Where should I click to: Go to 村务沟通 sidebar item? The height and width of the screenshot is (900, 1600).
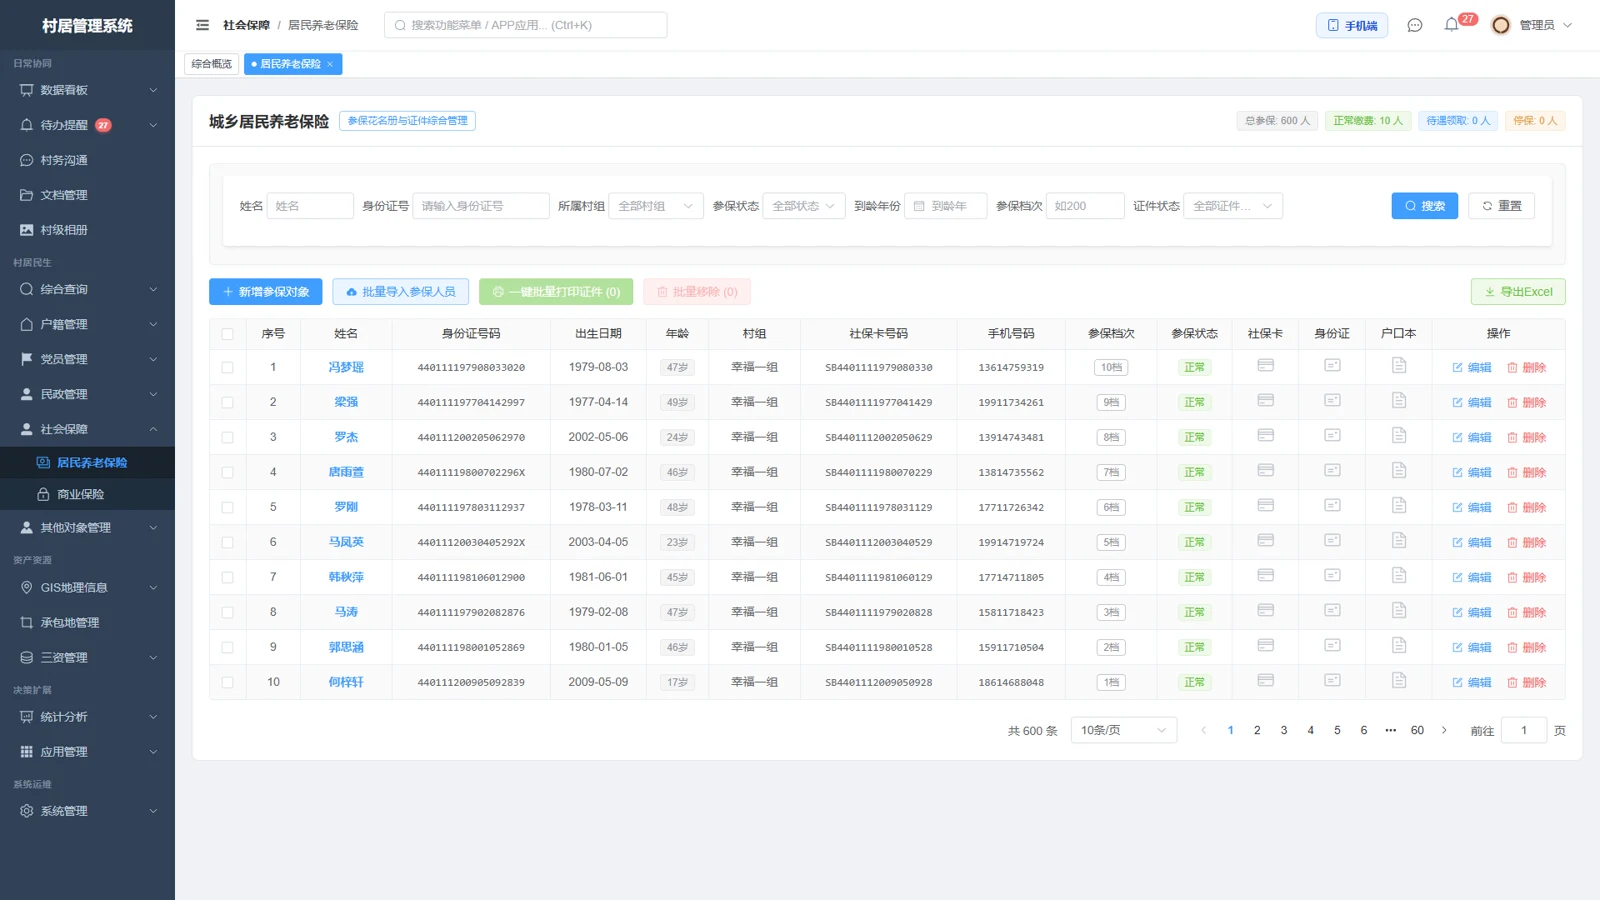tap(87, 160)
